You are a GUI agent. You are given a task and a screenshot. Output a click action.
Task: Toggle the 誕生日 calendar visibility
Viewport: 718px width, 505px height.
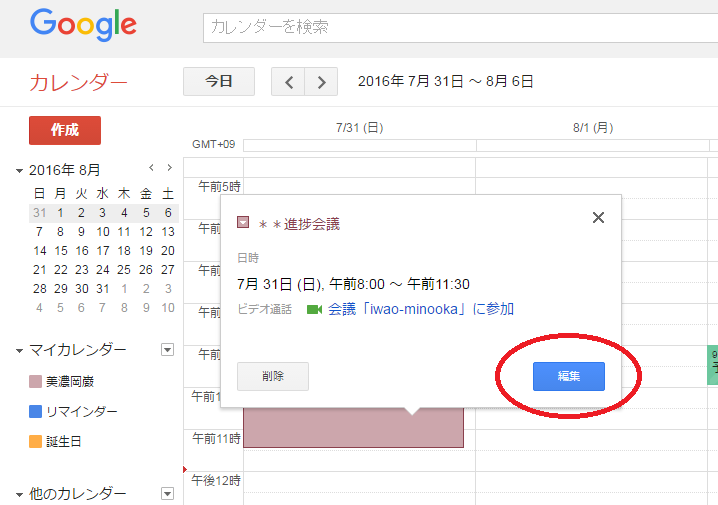37,440
